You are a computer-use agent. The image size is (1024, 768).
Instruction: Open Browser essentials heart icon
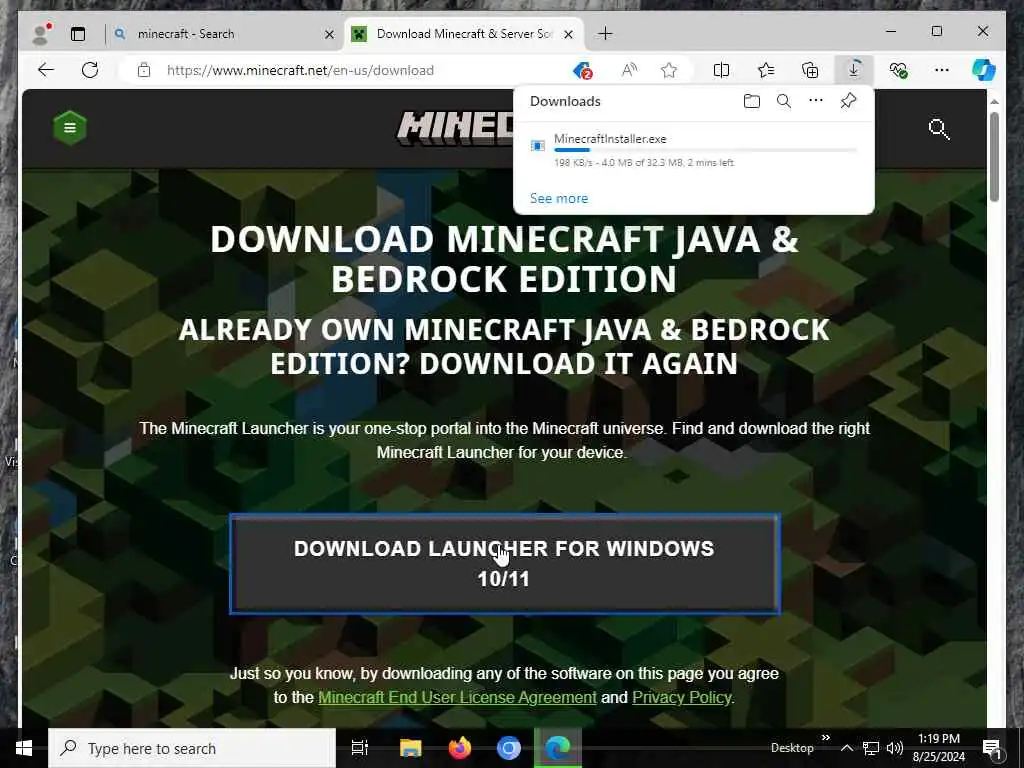pyautogui.click(x=899, y=70)
